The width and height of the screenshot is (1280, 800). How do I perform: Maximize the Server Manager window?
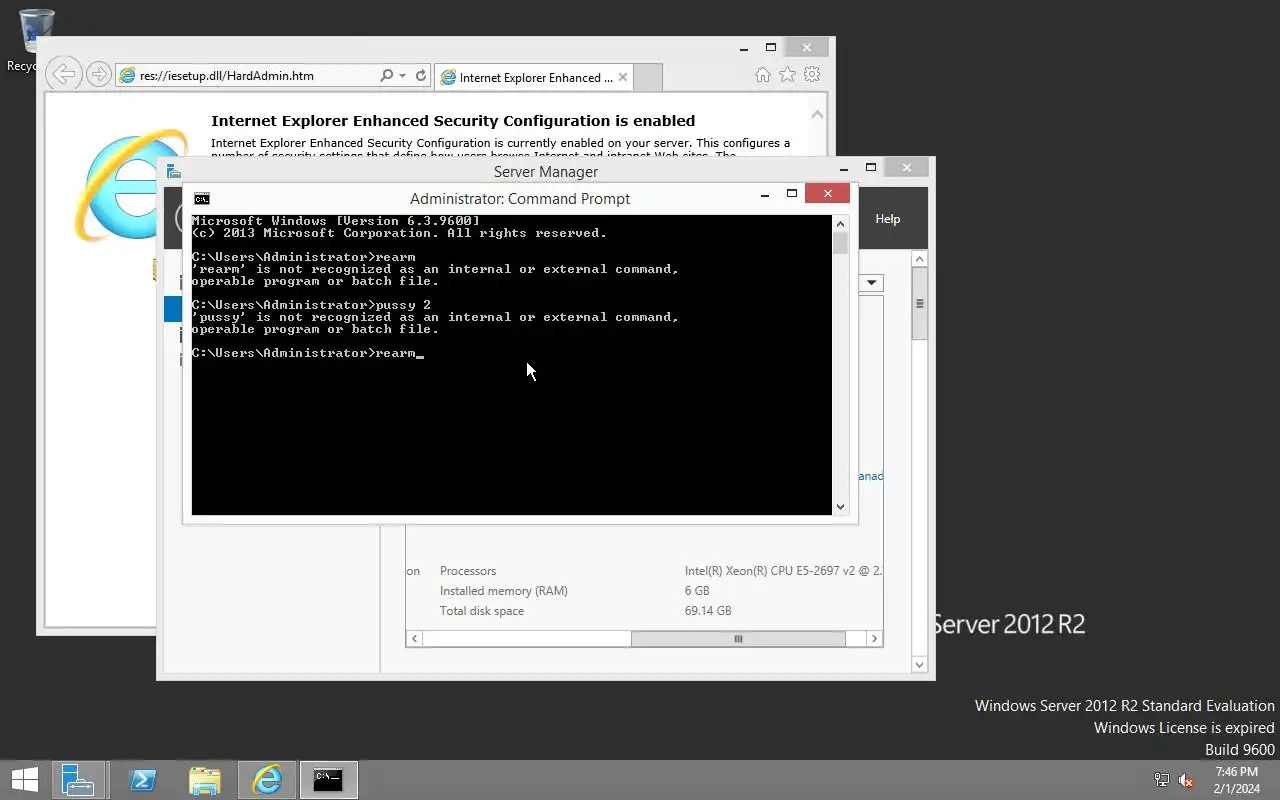pos(870,167)
